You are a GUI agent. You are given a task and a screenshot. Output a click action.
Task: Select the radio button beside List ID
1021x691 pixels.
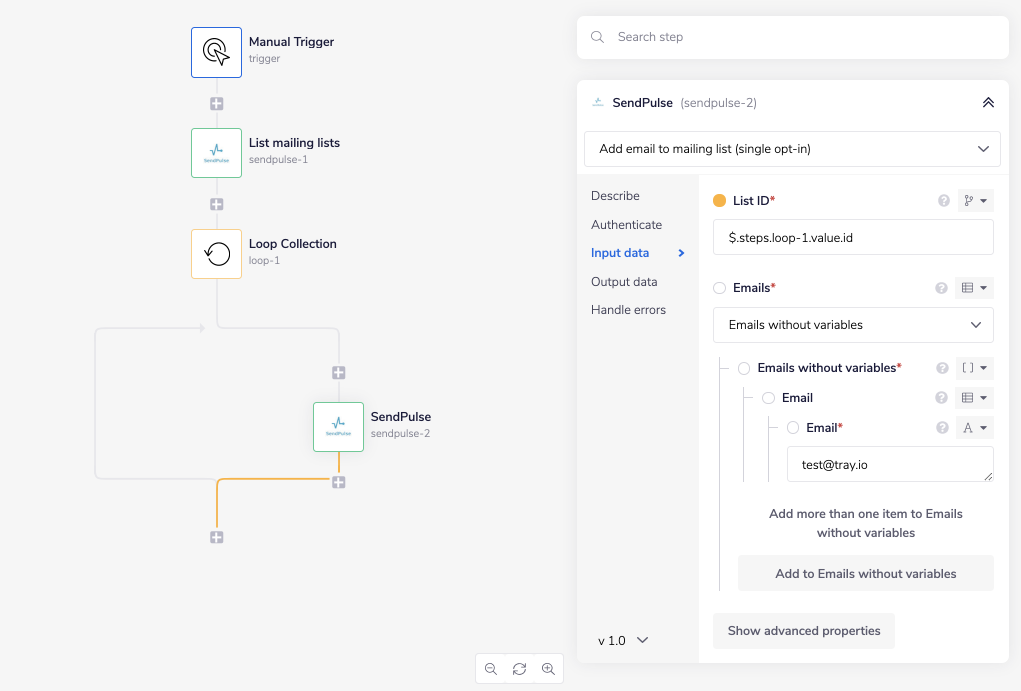[x=718, y=200]
